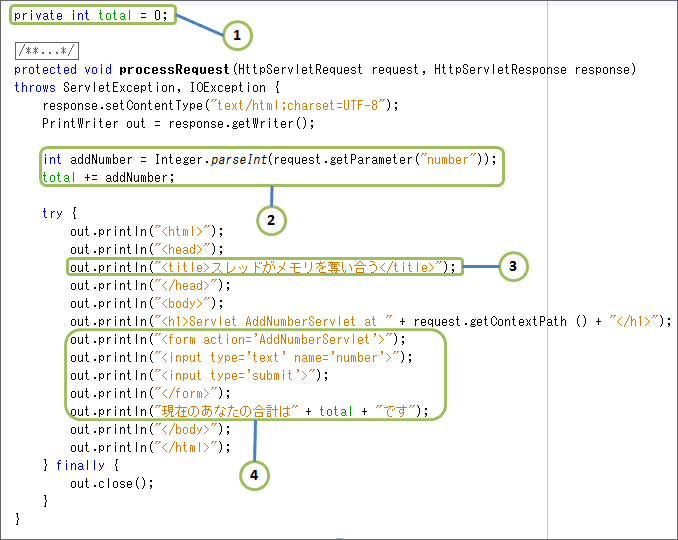
Task: Click the processRequest method name
Action: [174, 70]
